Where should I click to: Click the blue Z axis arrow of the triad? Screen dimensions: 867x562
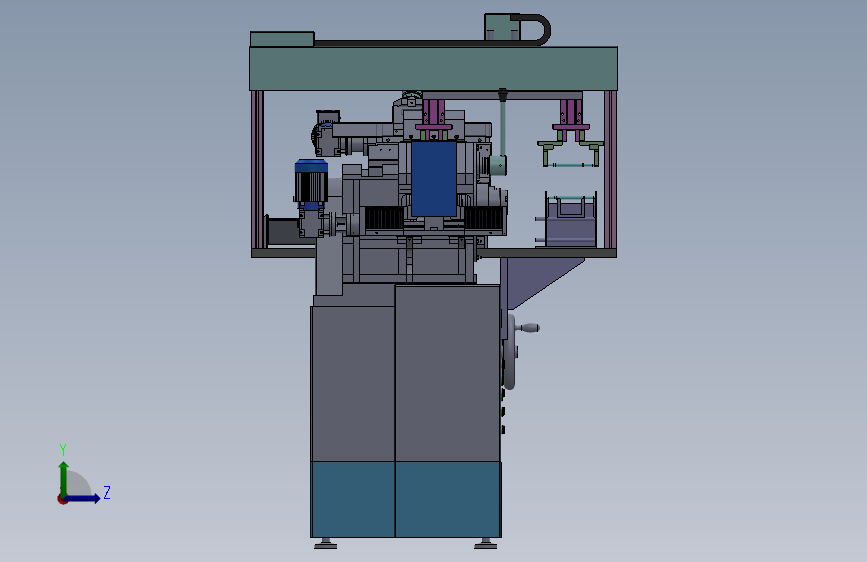[x=83, y=498]
